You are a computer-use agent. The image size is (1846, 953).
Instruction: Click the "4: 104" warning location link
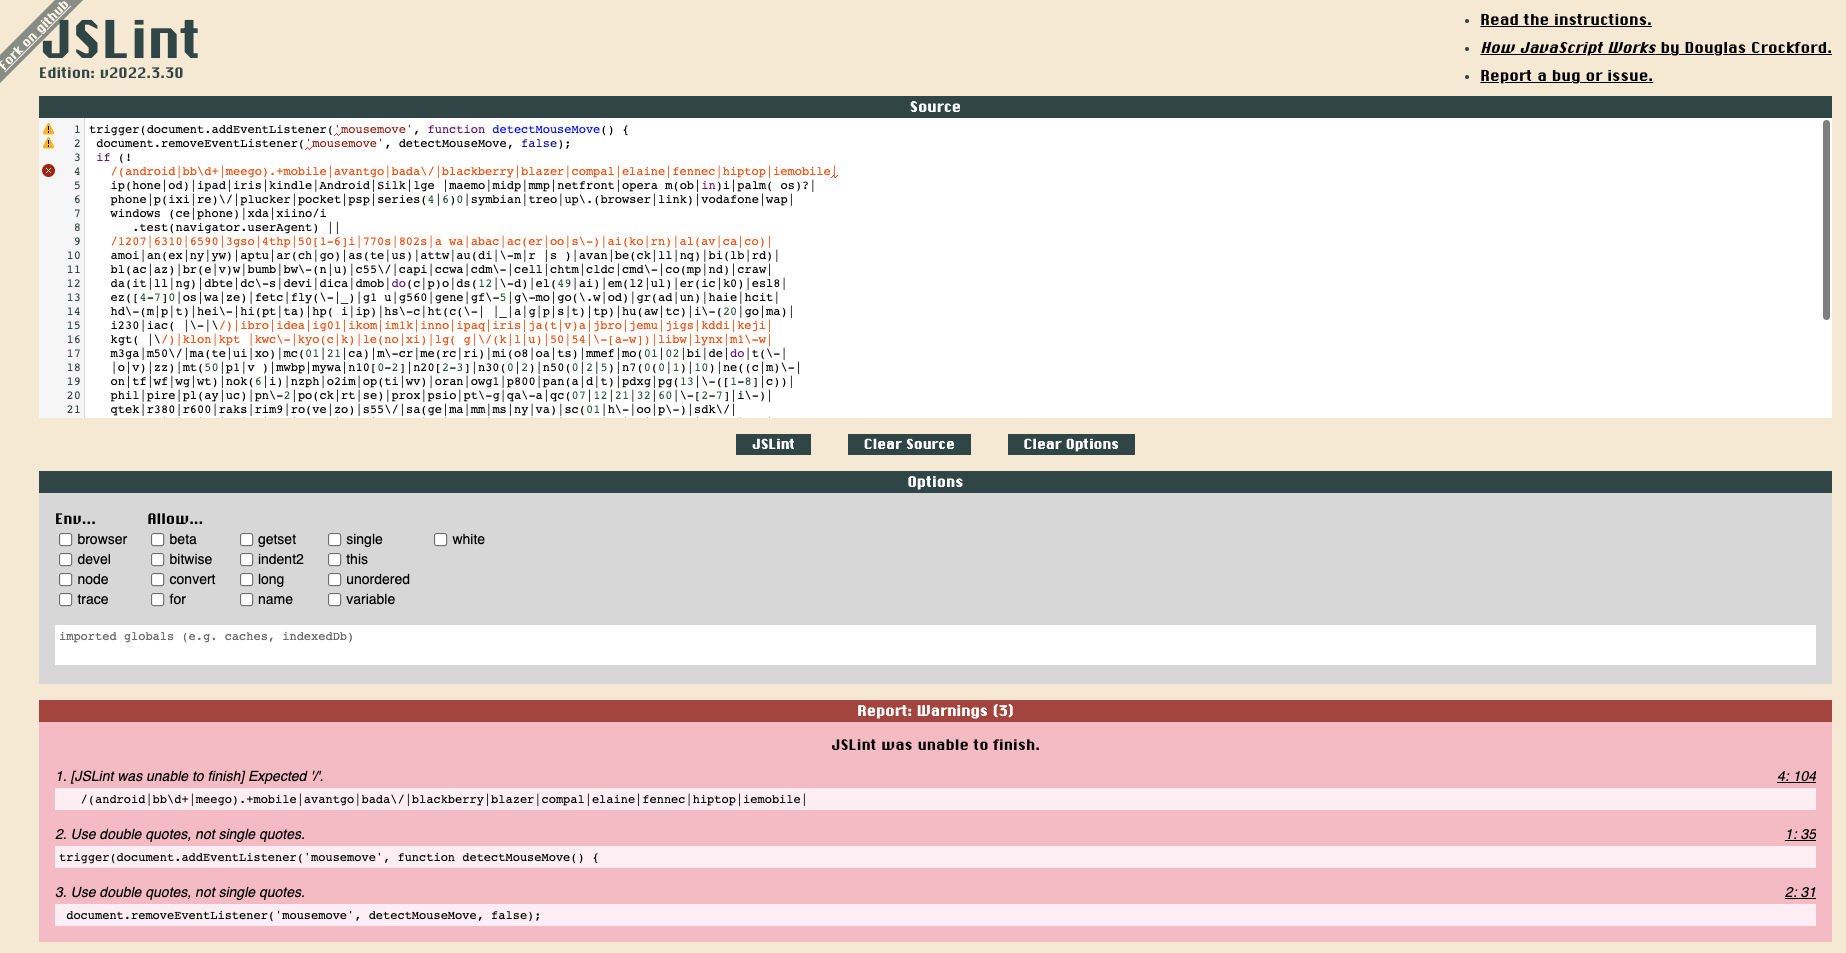(x=1797, y=776)
